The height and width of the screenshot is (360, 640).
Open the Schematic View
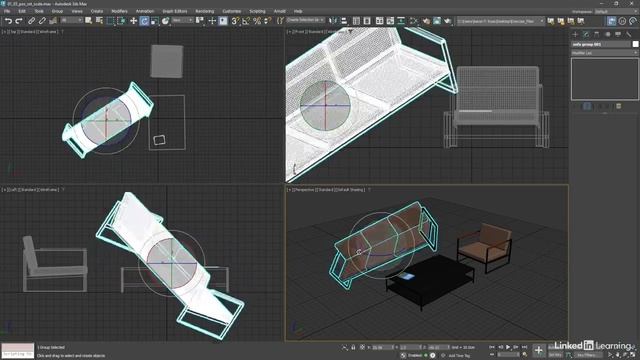(401, 21)
